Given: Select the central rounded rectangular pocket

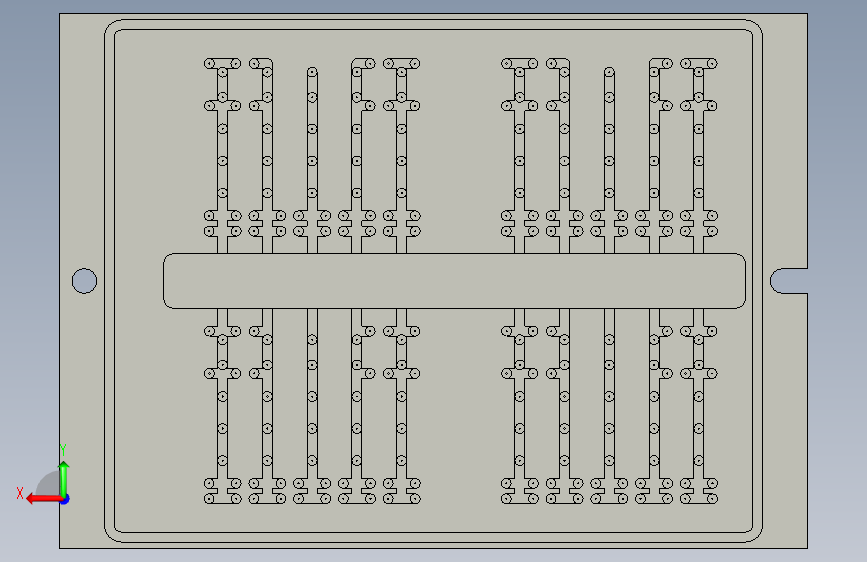Looking at the screenshot, I should (455, 281).
